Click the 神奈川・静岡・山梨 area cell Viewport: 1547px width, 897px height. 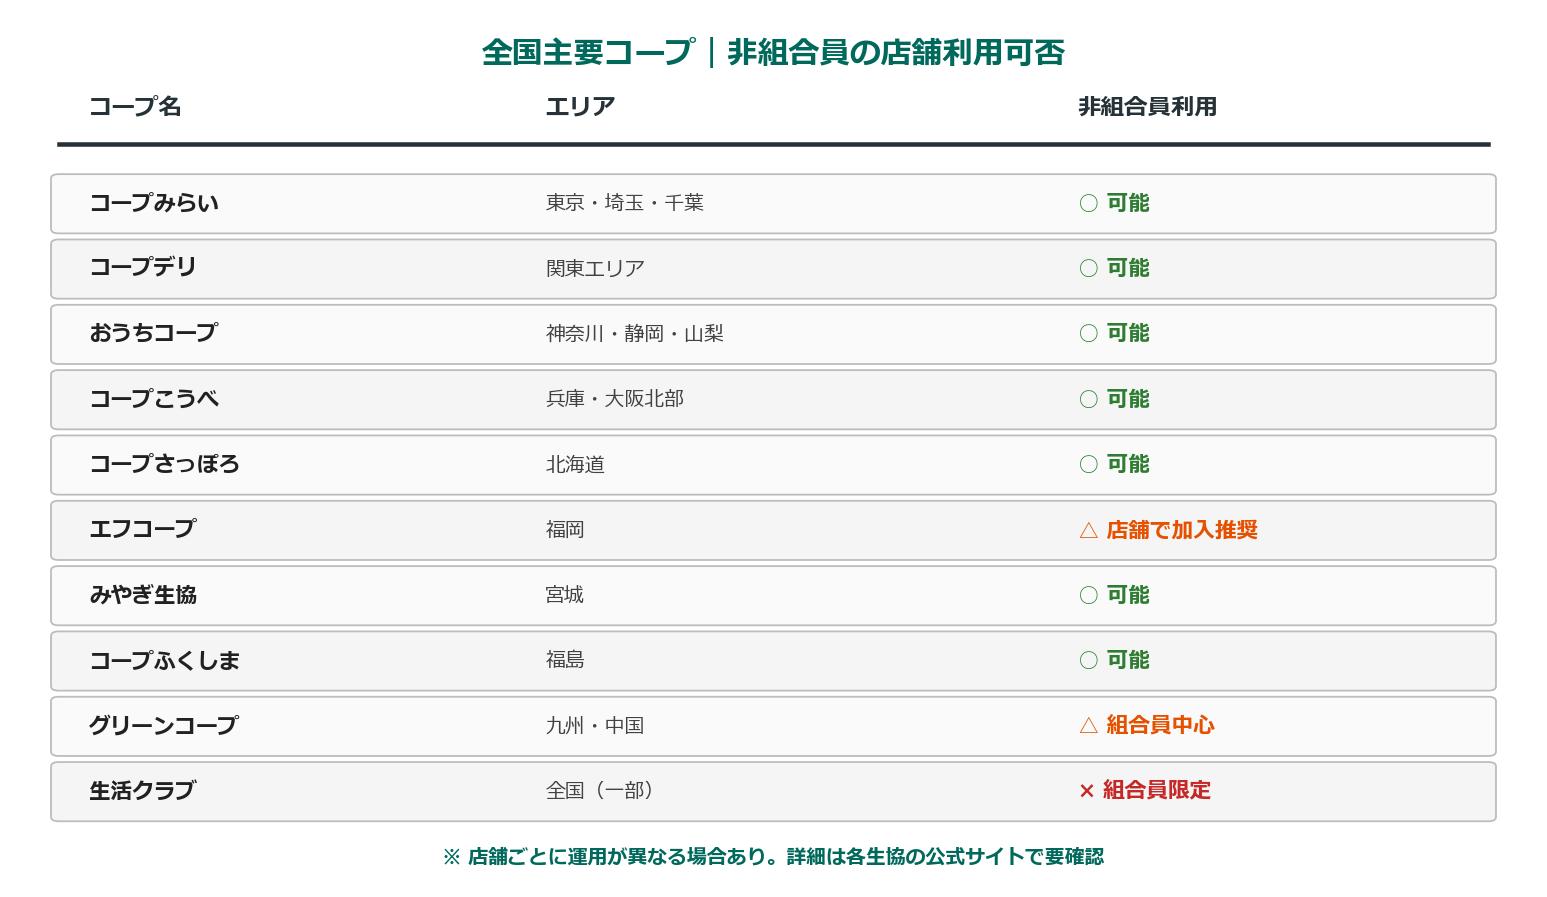click(635, 333)
